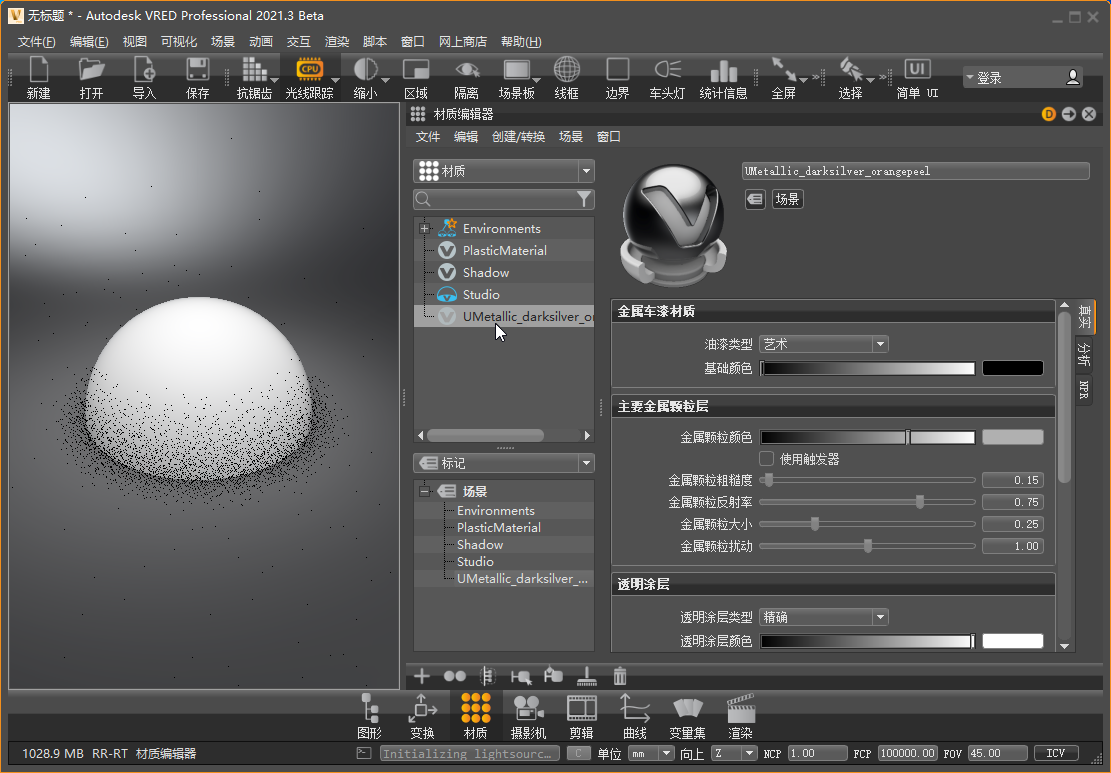
Task: Open the 向上 Z axis dropdown
Action: pos(734,753)
